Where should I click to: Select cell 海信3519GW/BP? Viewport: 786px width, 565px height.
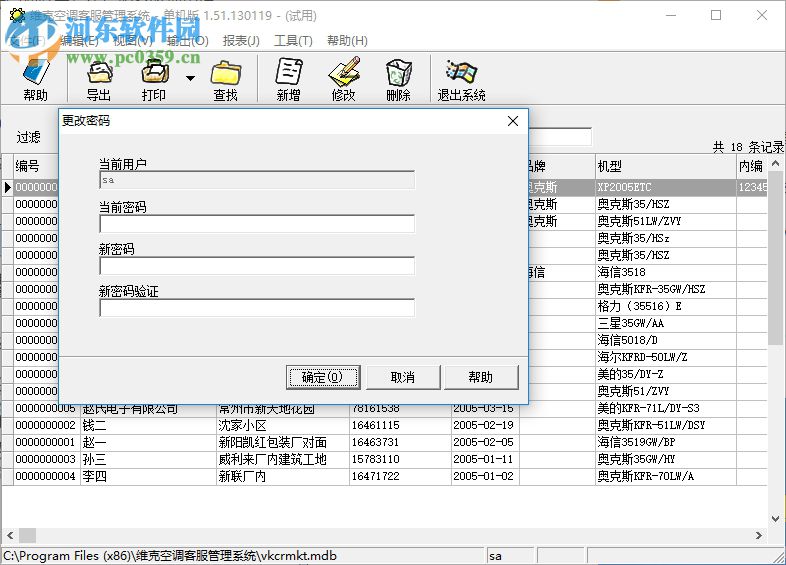(665, 442)
